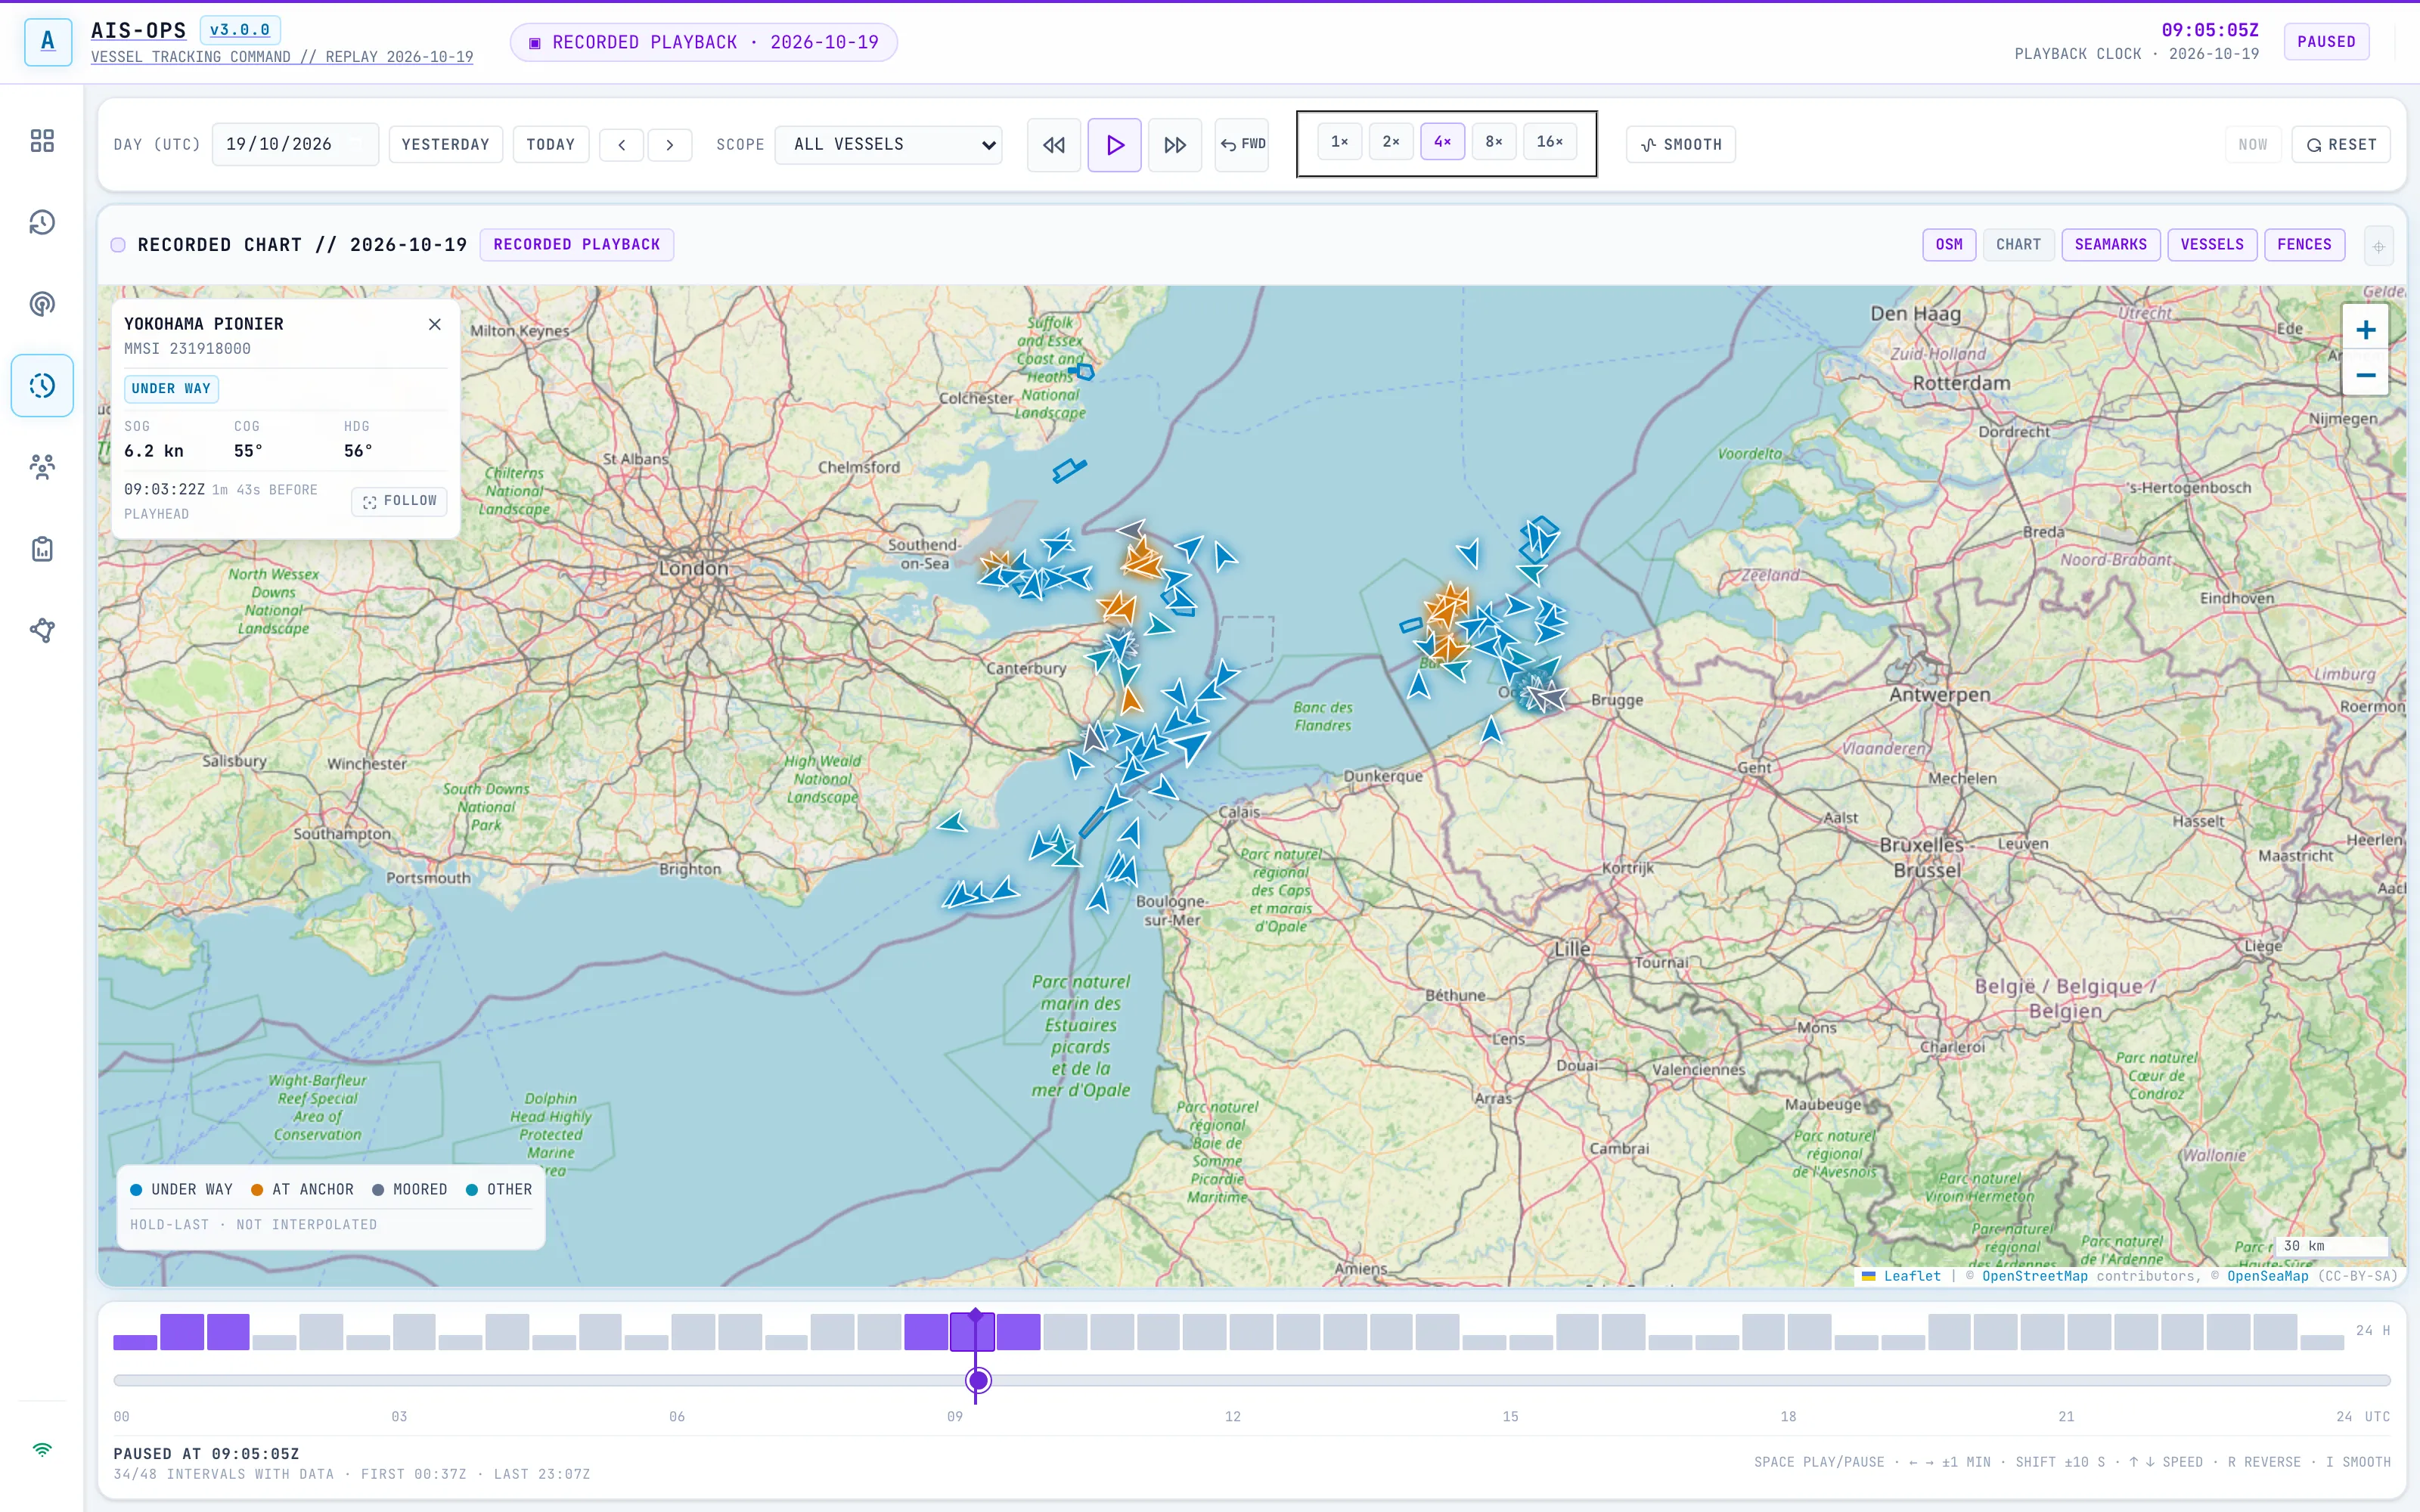Click the highlighted activity bar at 09 hours
This screenshot has width=2420, height=1512.
(x=972, y=1332)
